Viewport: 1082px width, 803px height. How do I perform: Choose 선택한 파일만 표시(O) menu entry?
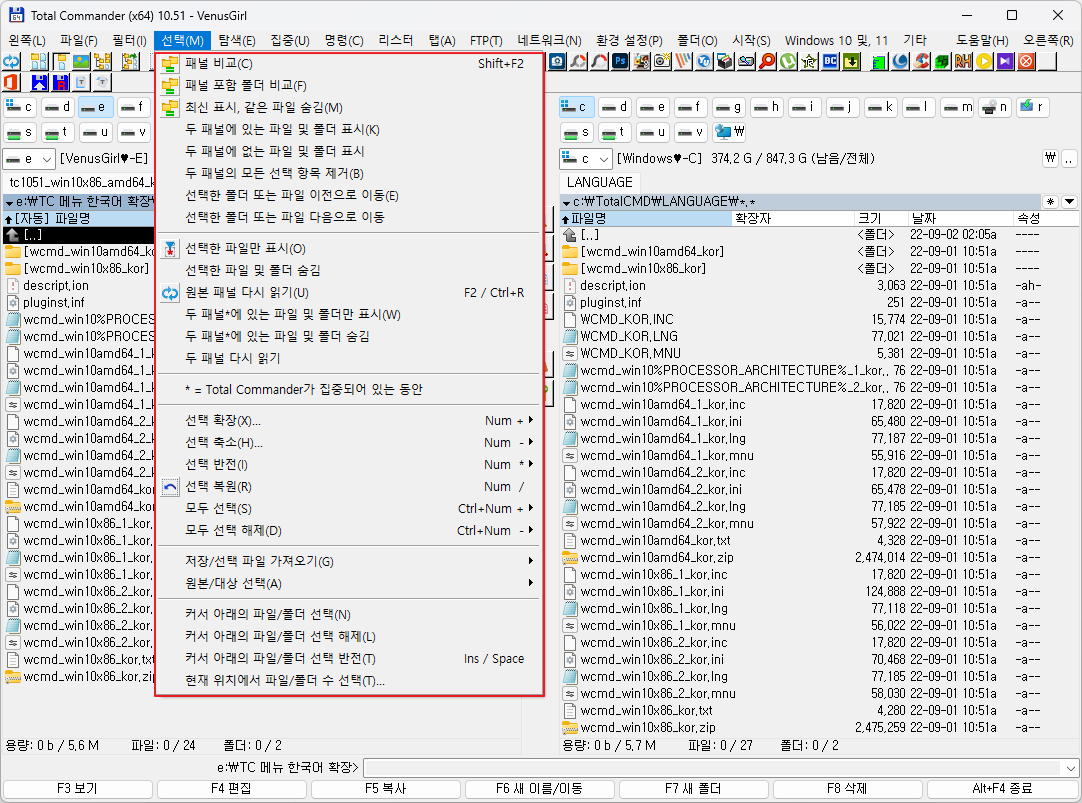click(x=349, y=248)
